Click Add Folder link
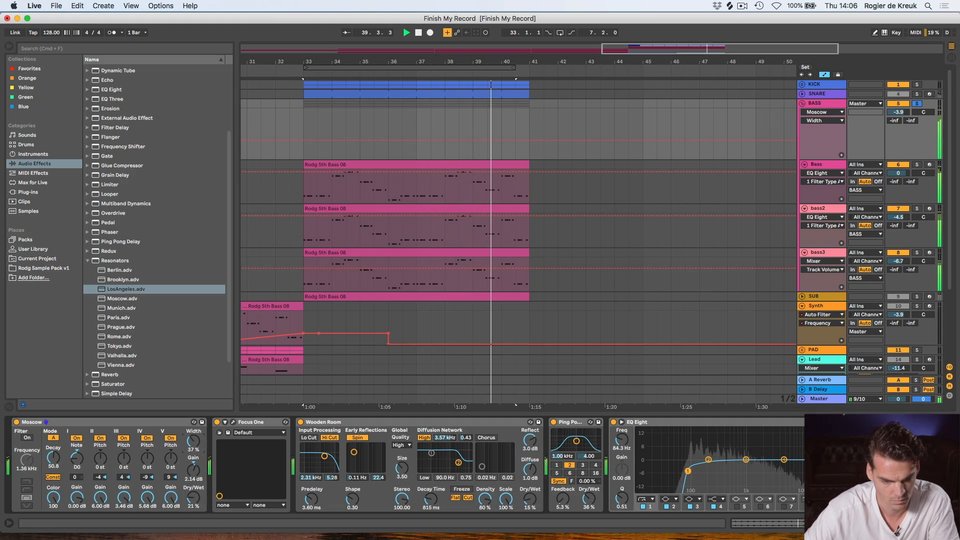This screenshot has height=540, width=960. (x=33, y=277)
